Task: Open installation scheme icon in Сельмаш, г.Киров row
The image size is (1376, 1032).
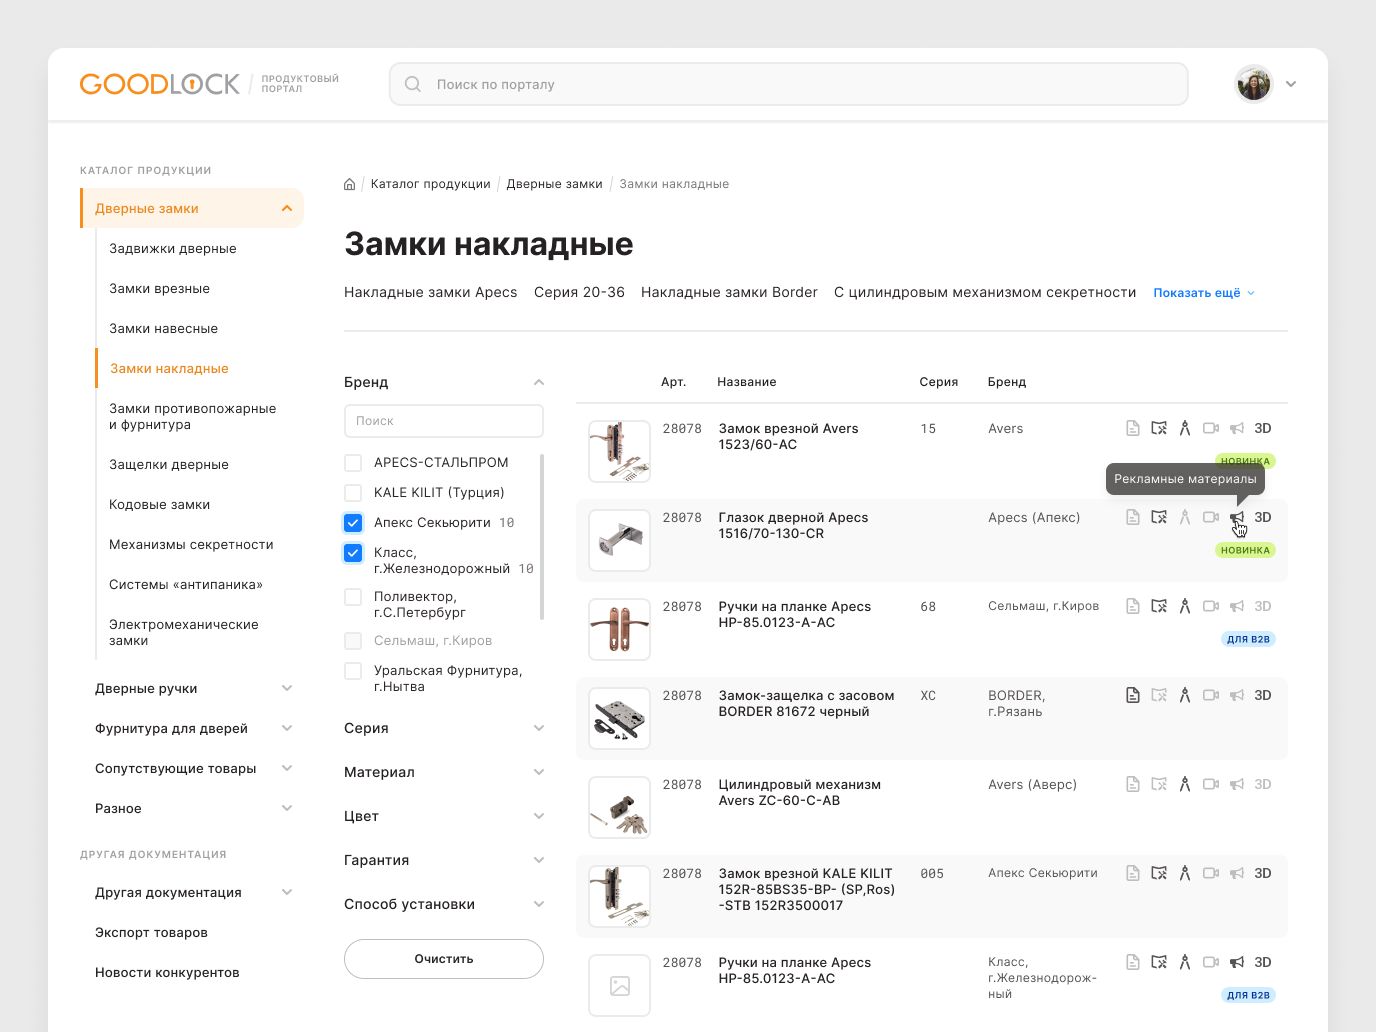Action: click(1159, 606)
